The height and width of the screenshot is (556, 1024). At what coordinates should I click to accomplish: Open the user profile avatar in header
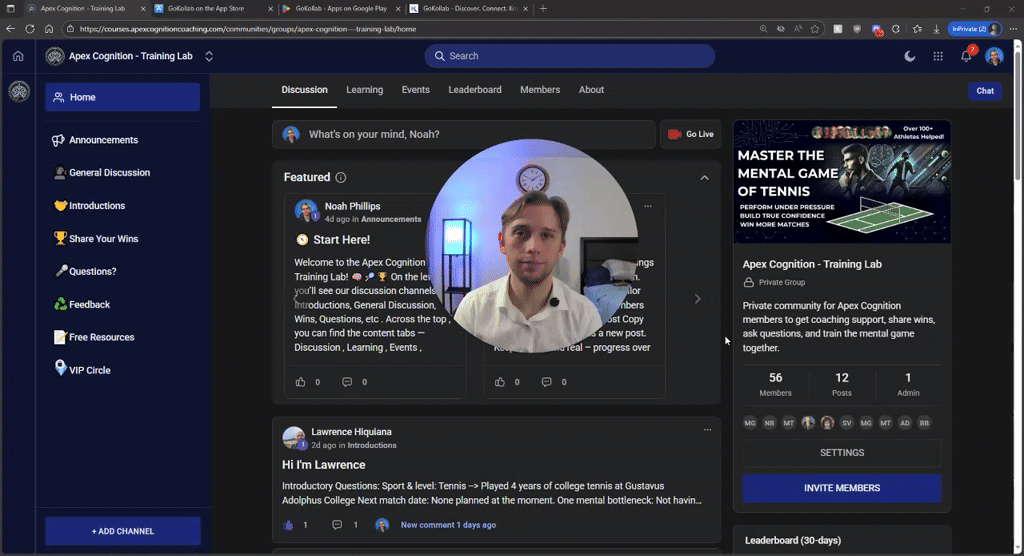[x=994, y=56]
